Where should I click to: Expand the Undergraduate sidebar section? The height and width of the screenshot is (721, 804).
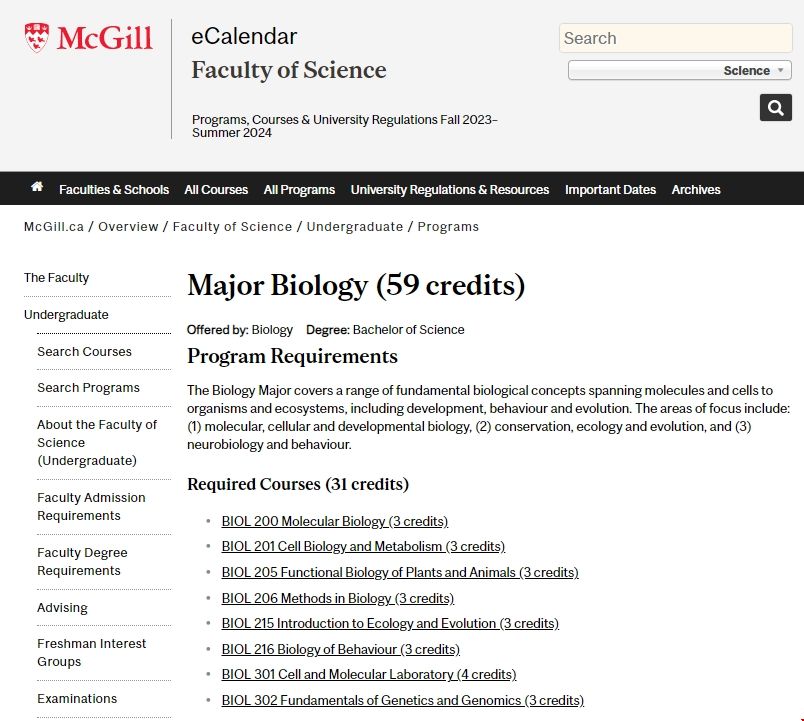66,315
